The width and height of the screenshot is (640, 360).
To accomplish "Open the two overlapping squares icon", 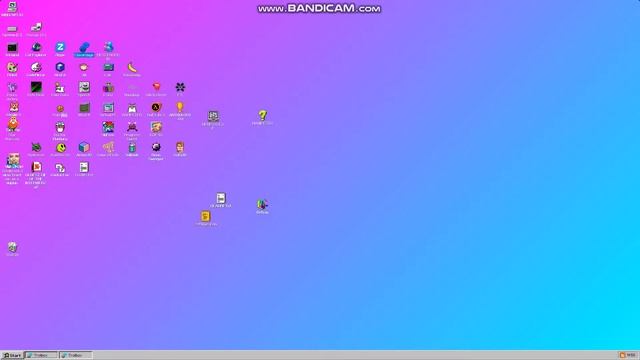I will coord(60,167).
